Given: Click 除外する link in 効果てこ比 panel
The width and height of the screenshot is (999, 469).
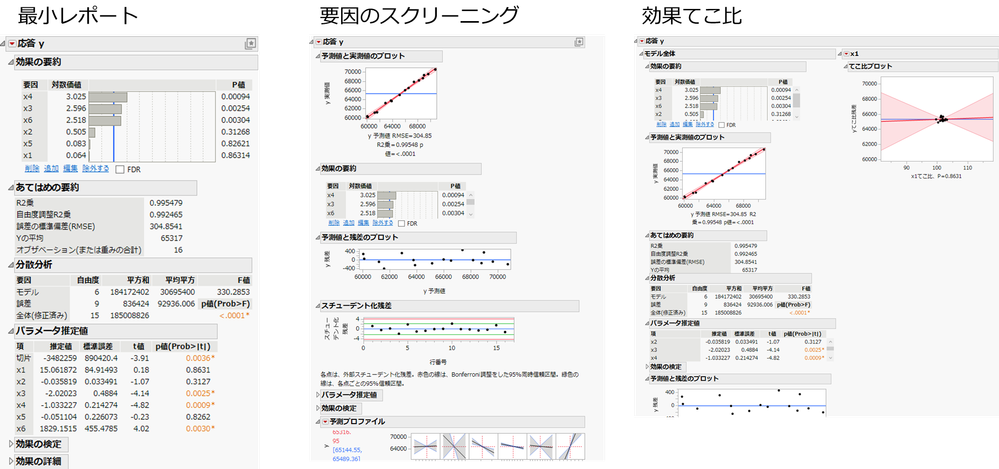Looking at the screenshot, I should pyautogui.click(x=704, y=125).
